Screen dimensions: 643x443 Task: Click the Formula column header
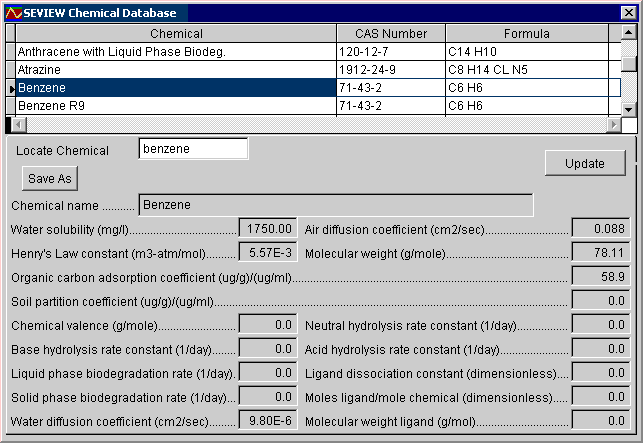(x=527, y=33)
